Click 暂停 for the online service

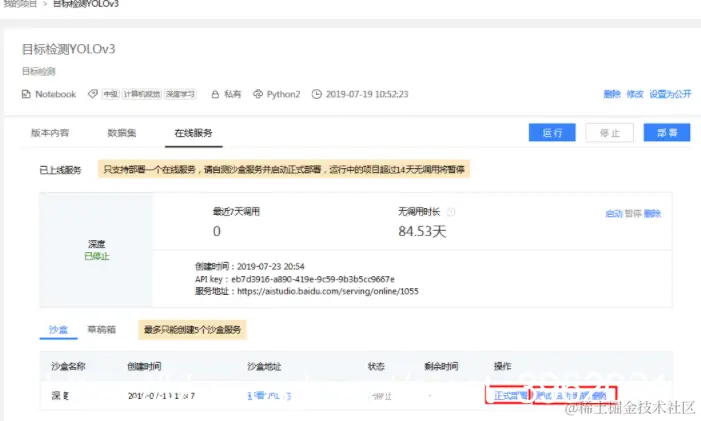click(633, 214)
